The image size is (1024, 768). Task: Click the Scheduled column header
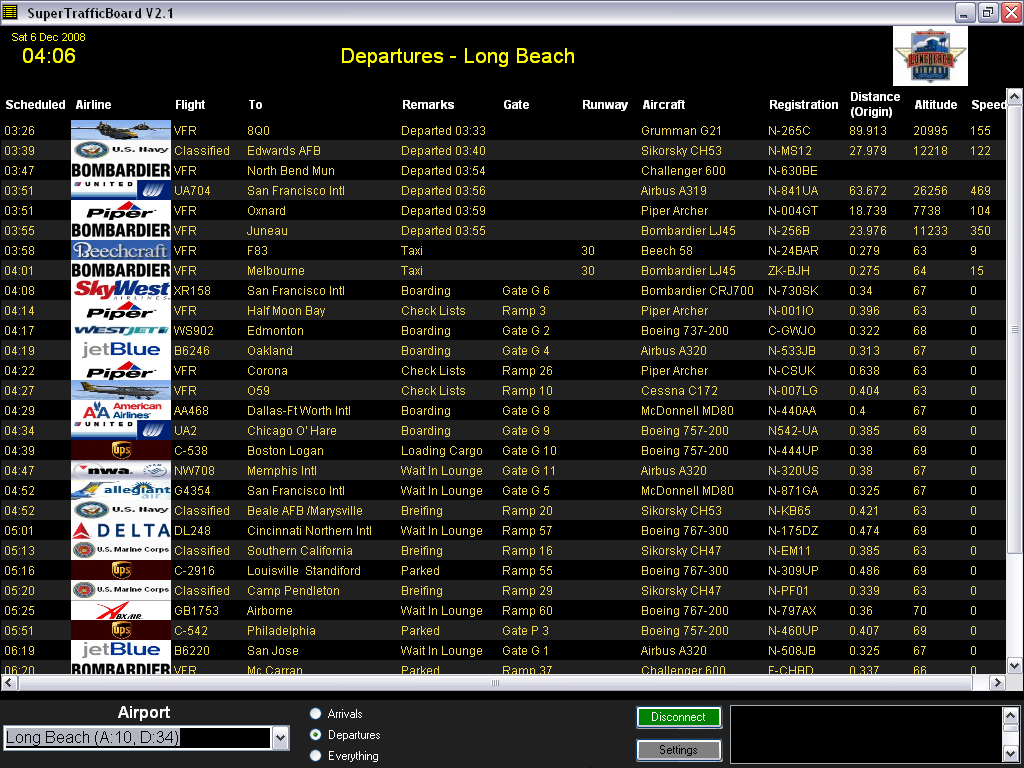click(35, 105)
